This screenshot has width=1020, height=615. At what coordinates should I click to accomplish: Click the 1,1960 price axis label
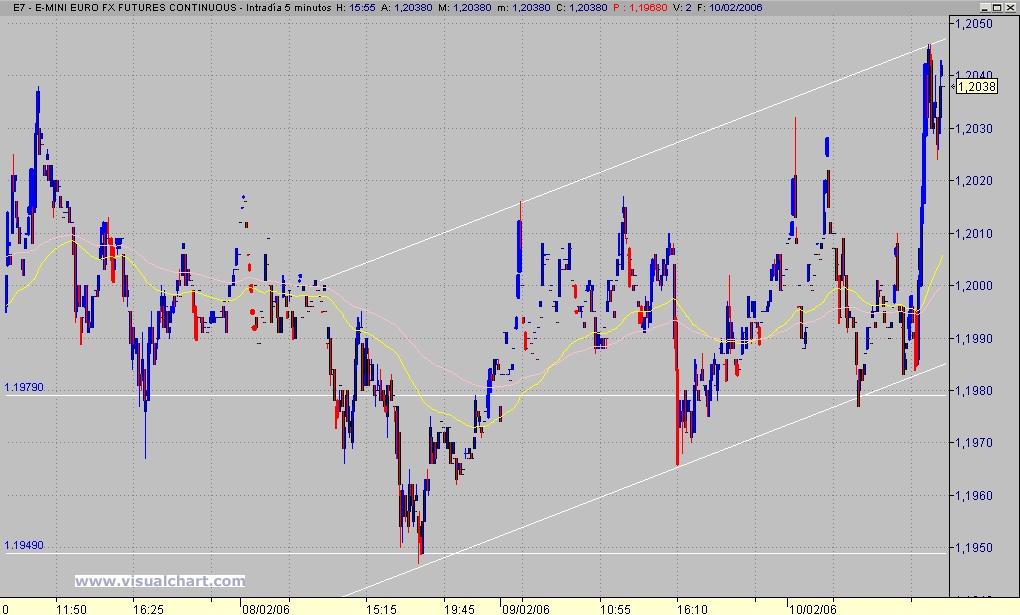[974, 495]
